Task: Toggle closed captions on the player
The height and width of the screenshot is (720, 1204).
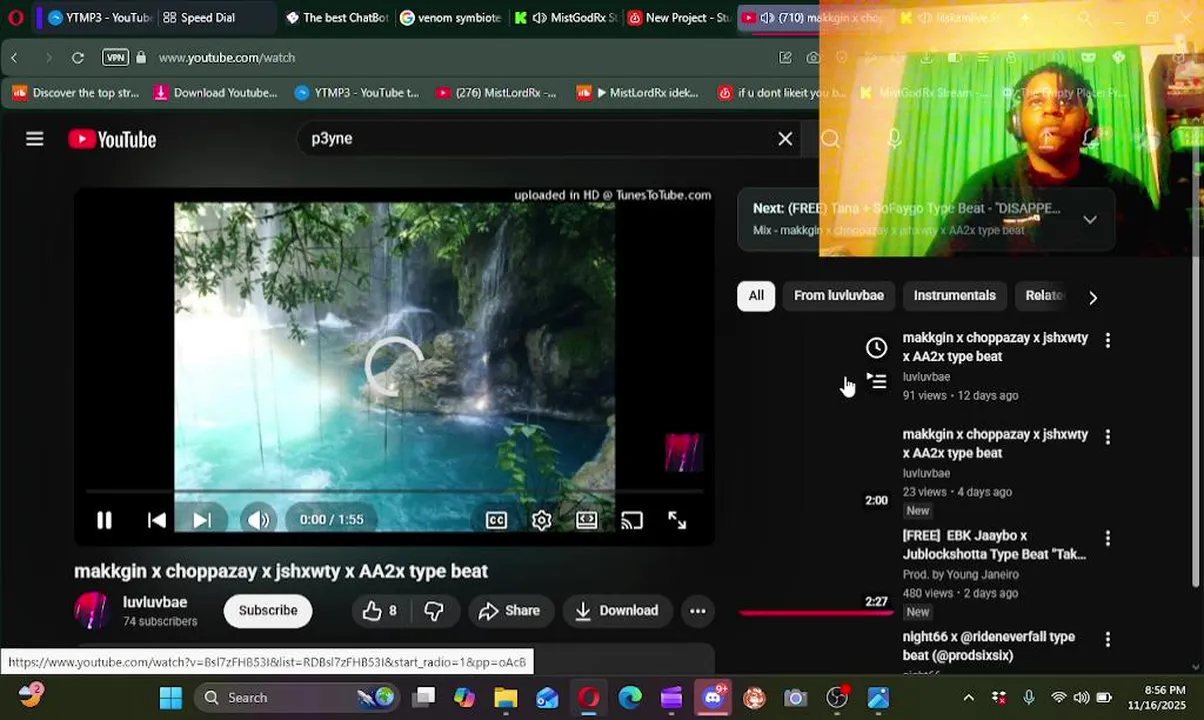Action: tap(496, 520)
